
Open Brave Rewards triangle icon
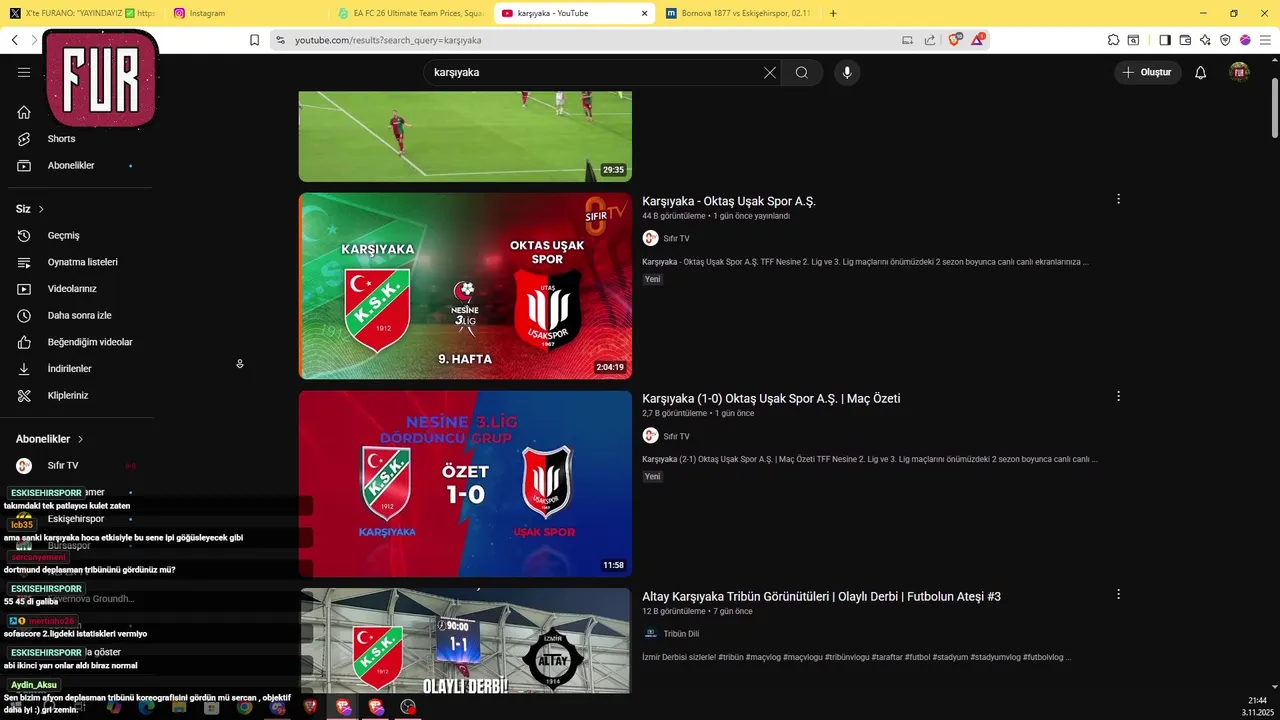coord(978,40)
